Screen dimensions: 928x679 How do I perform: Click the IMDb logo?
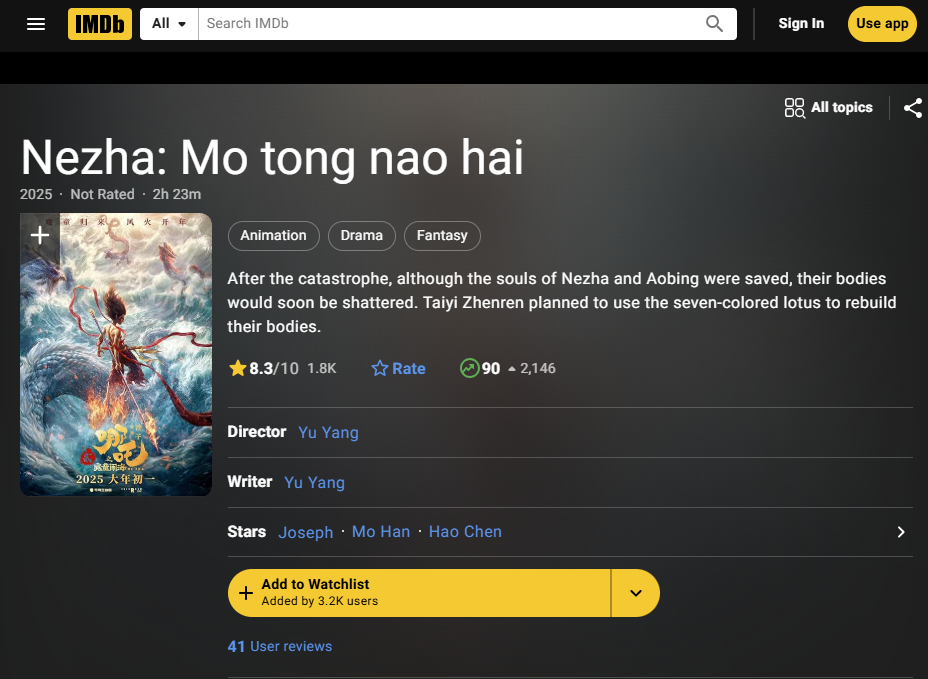pyautogui.click(x=100, y=24)
